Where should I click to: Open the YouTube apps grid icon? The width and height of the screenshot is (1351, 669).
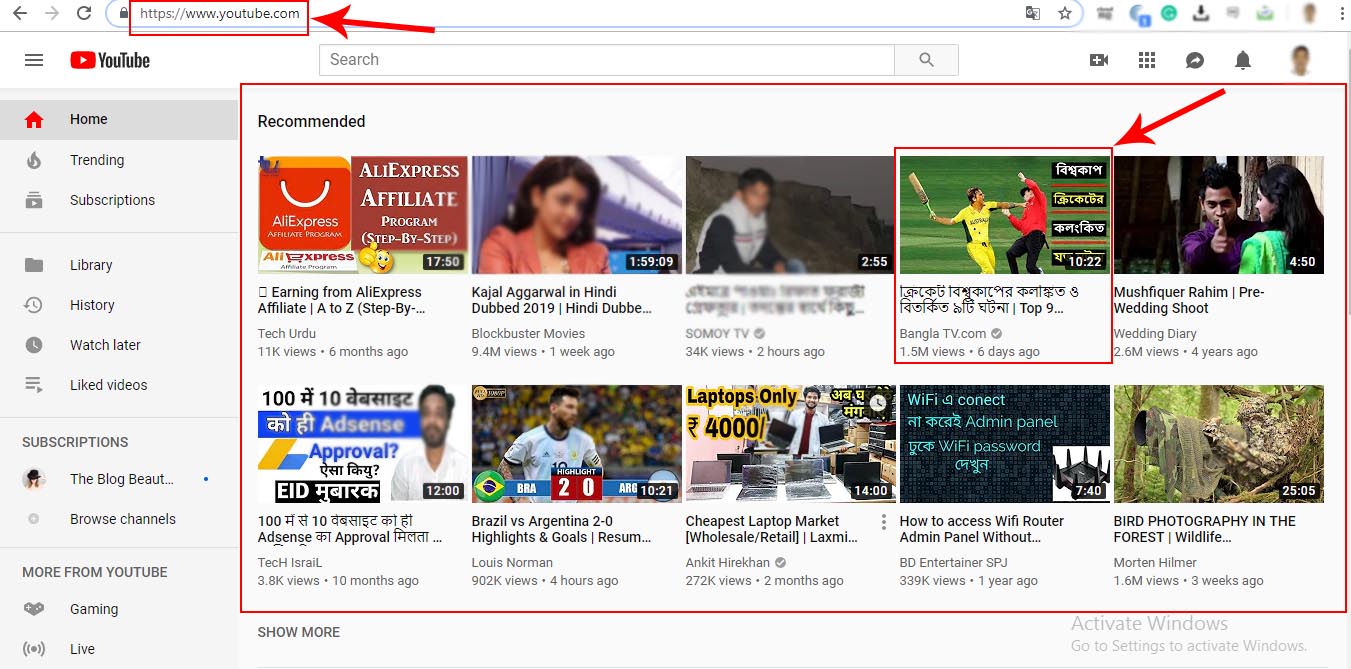[x=1147, y=60]
